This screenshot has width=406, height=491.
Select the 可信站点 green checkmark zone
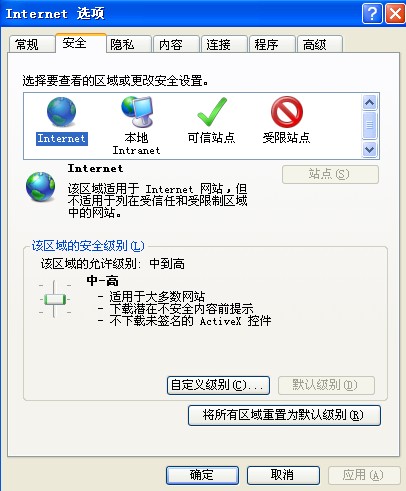[x=212, y=112]
